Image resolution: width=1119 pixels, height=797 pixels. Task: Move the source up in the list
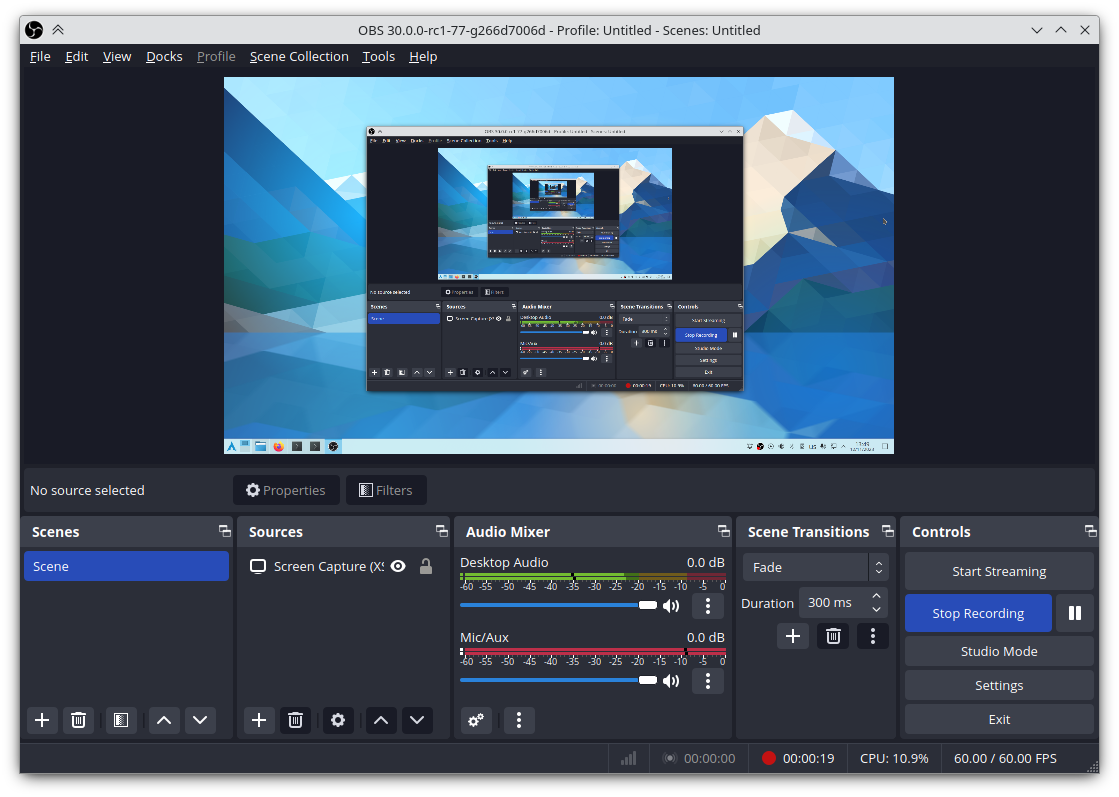click(380, 720)
